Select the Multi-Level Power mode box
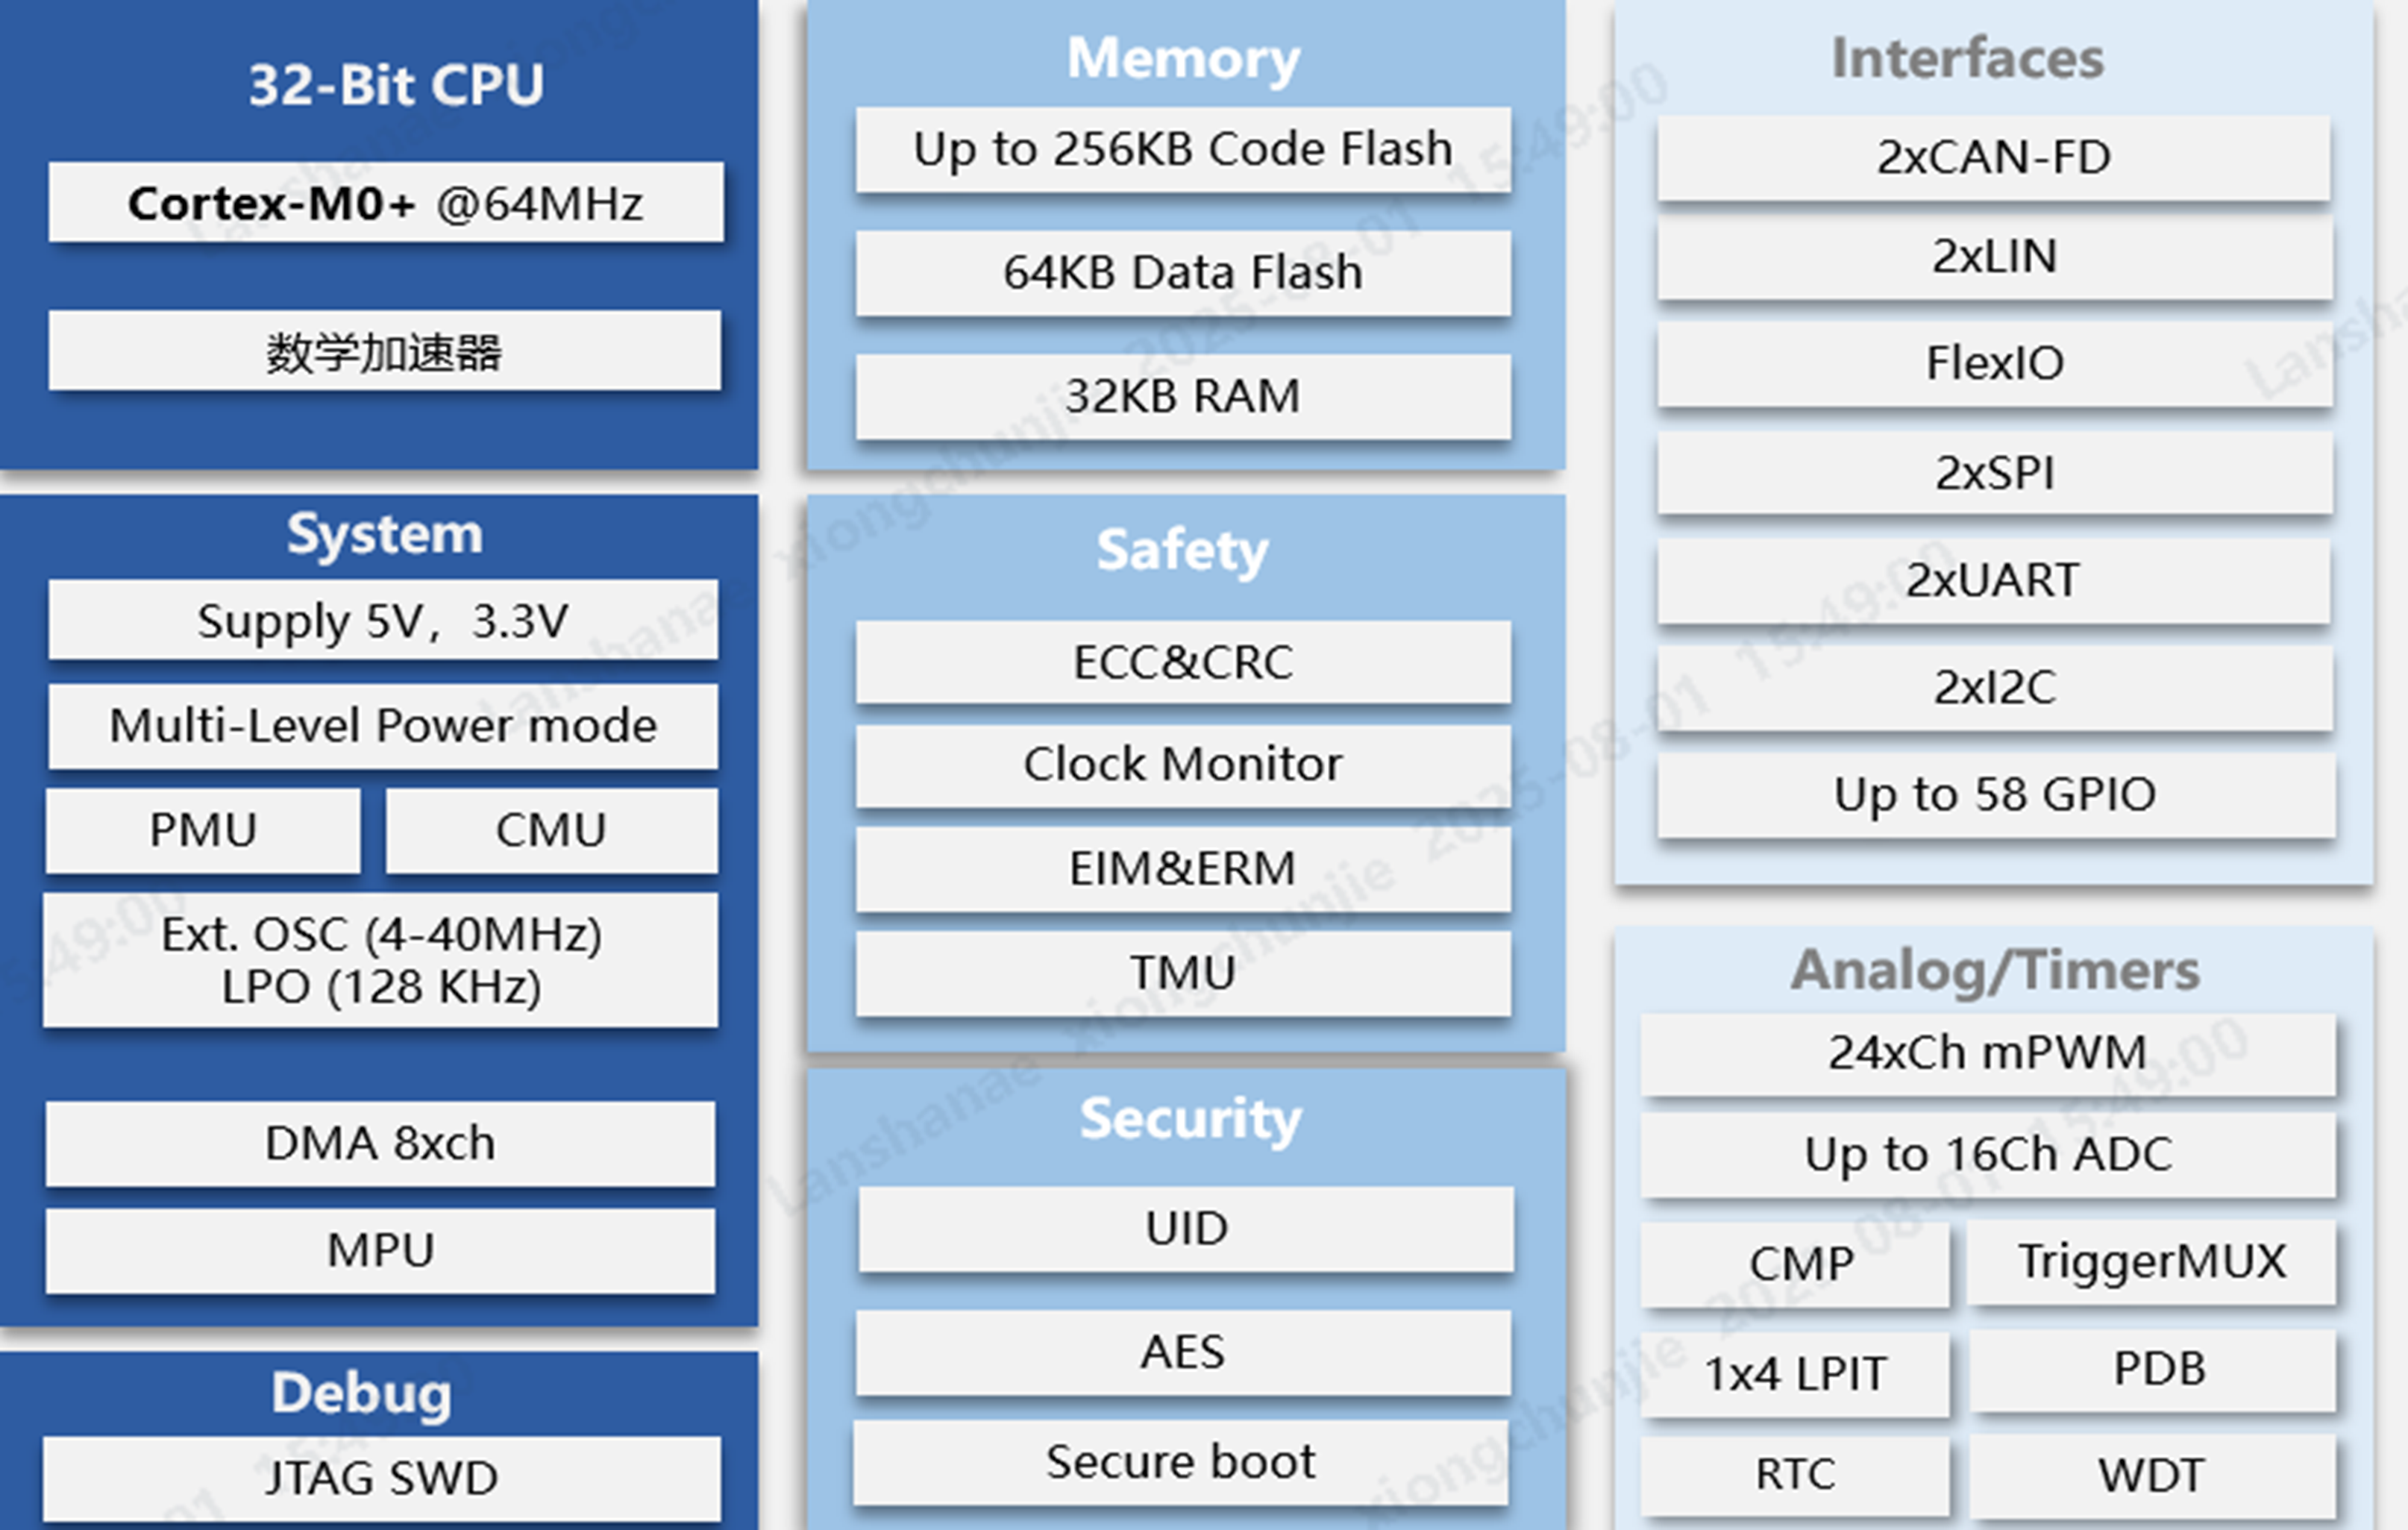 click(x=383, y=726)
